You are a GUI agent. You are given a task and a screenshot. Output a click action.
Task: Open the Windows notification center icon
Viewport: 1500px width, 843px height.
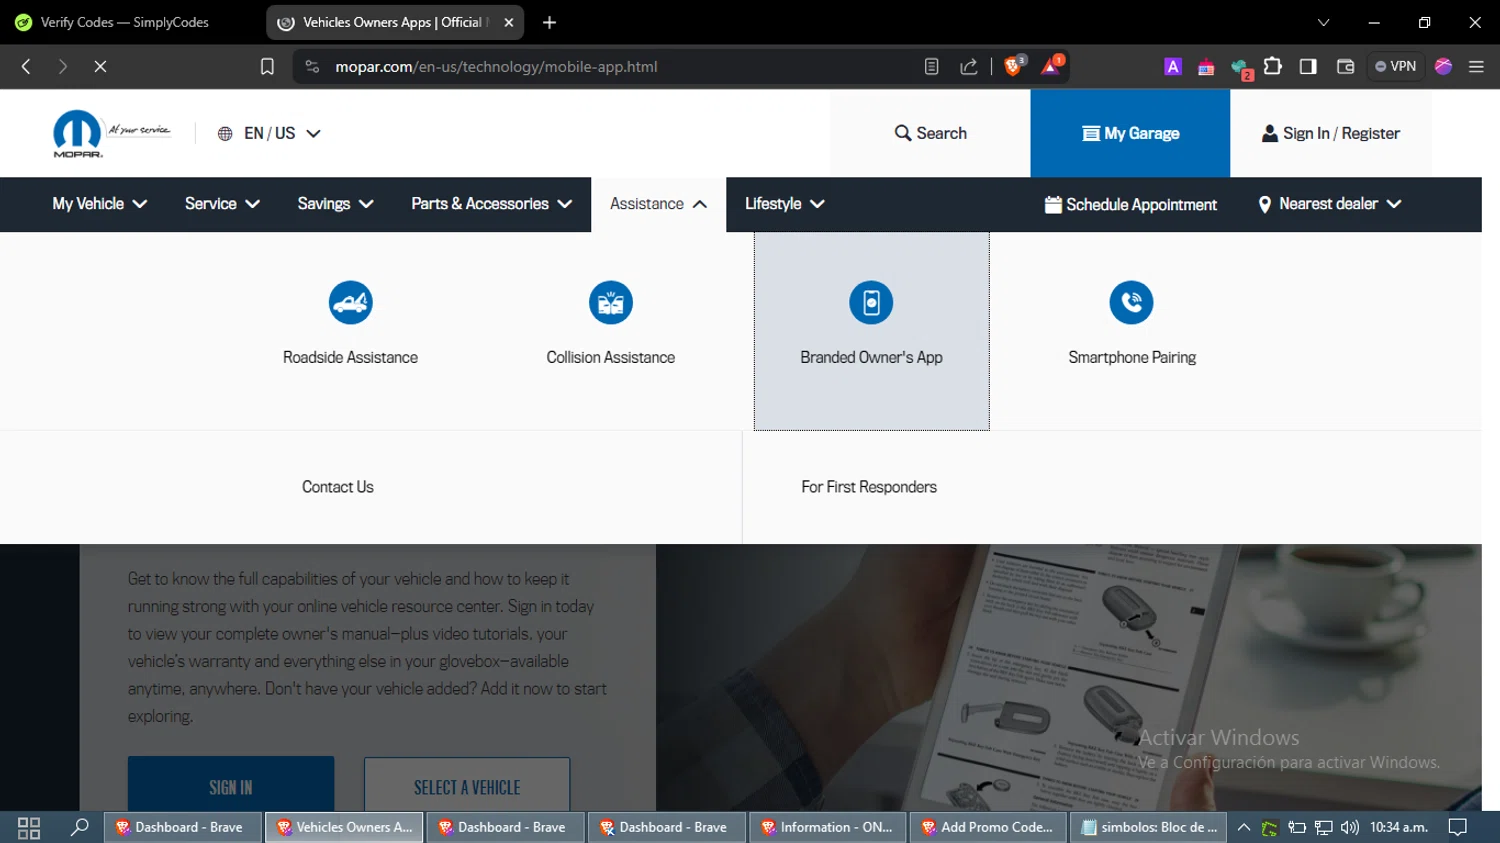coord(1458,827)
